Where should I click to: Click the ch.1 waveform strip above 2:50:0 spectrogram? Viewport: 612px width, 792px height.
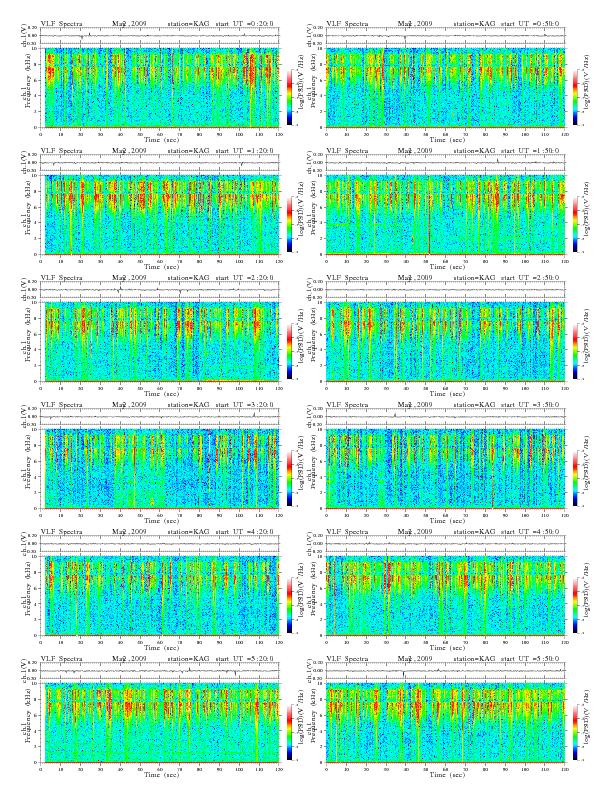[445, 290]
